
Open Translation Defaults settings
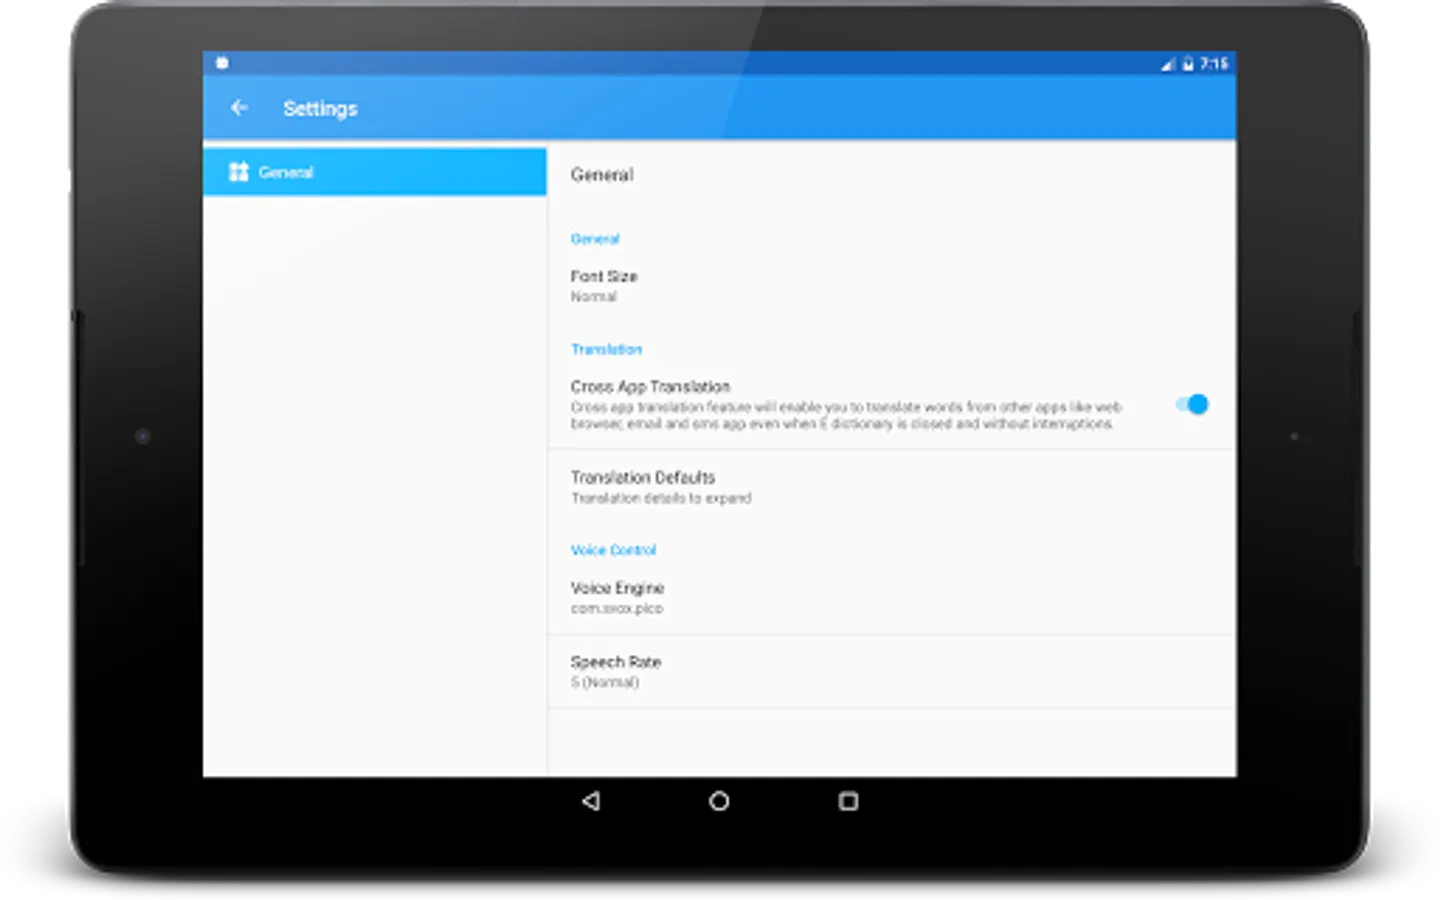[x=891, y=486]
